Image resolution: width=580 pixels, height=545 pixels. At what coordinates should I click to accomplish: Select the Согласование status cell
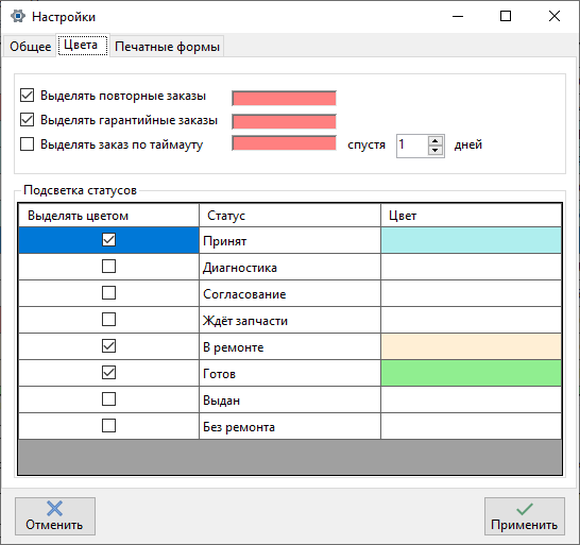(290, 293)
